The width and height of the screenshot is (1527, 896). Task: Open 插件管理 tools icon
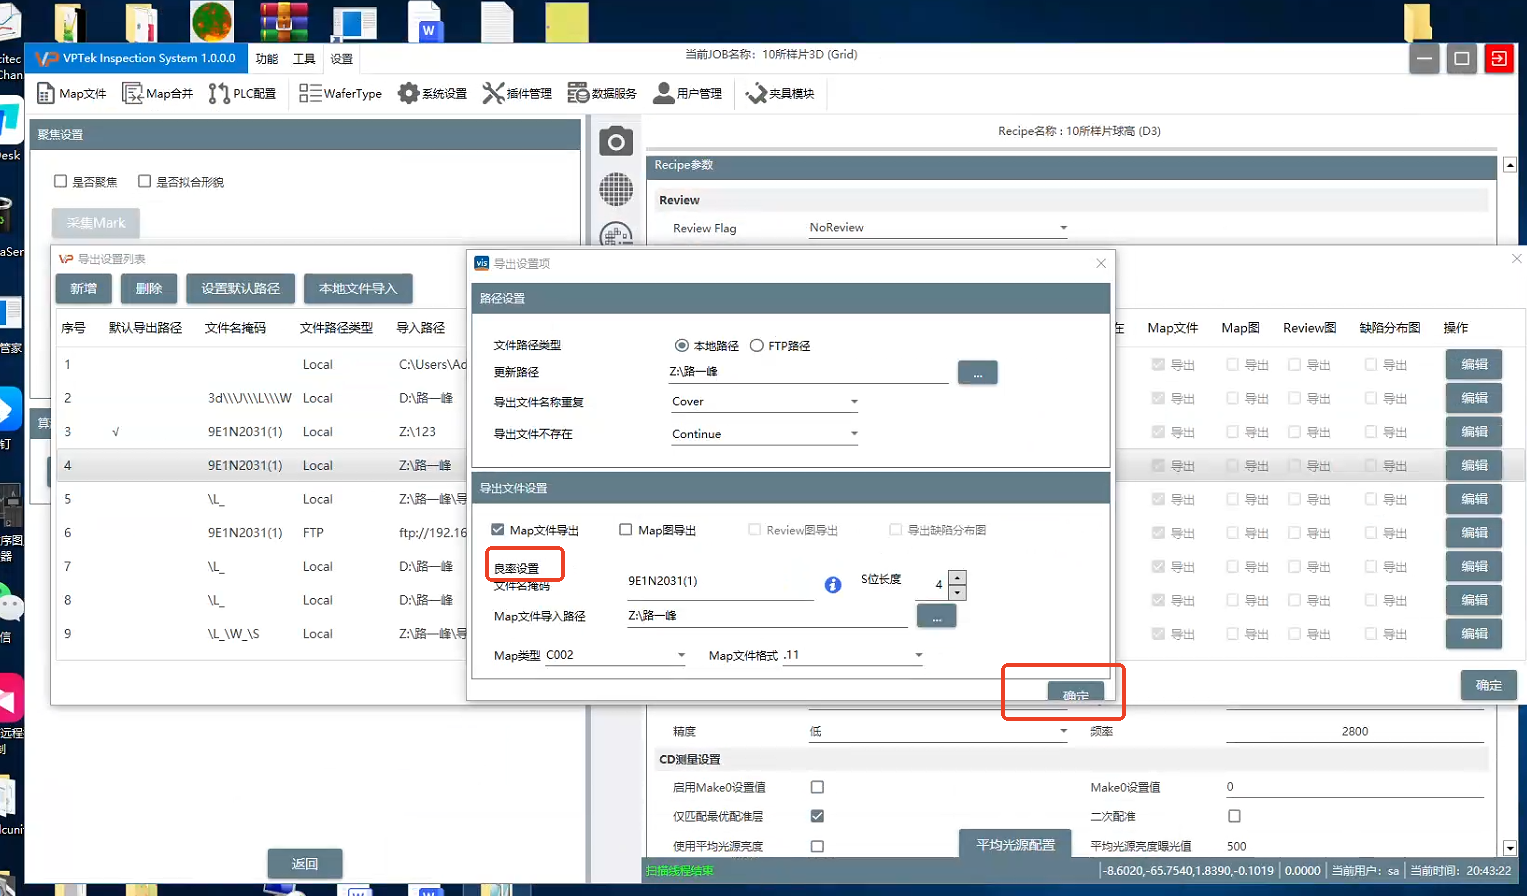point(493,94)
